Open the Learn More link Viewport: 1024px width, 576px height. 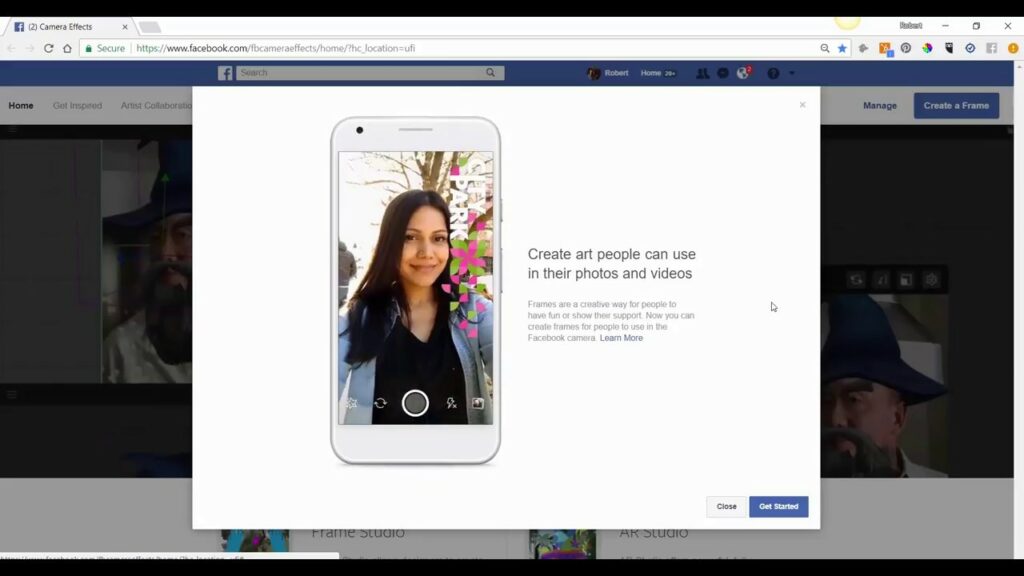(x=621, y=338)
